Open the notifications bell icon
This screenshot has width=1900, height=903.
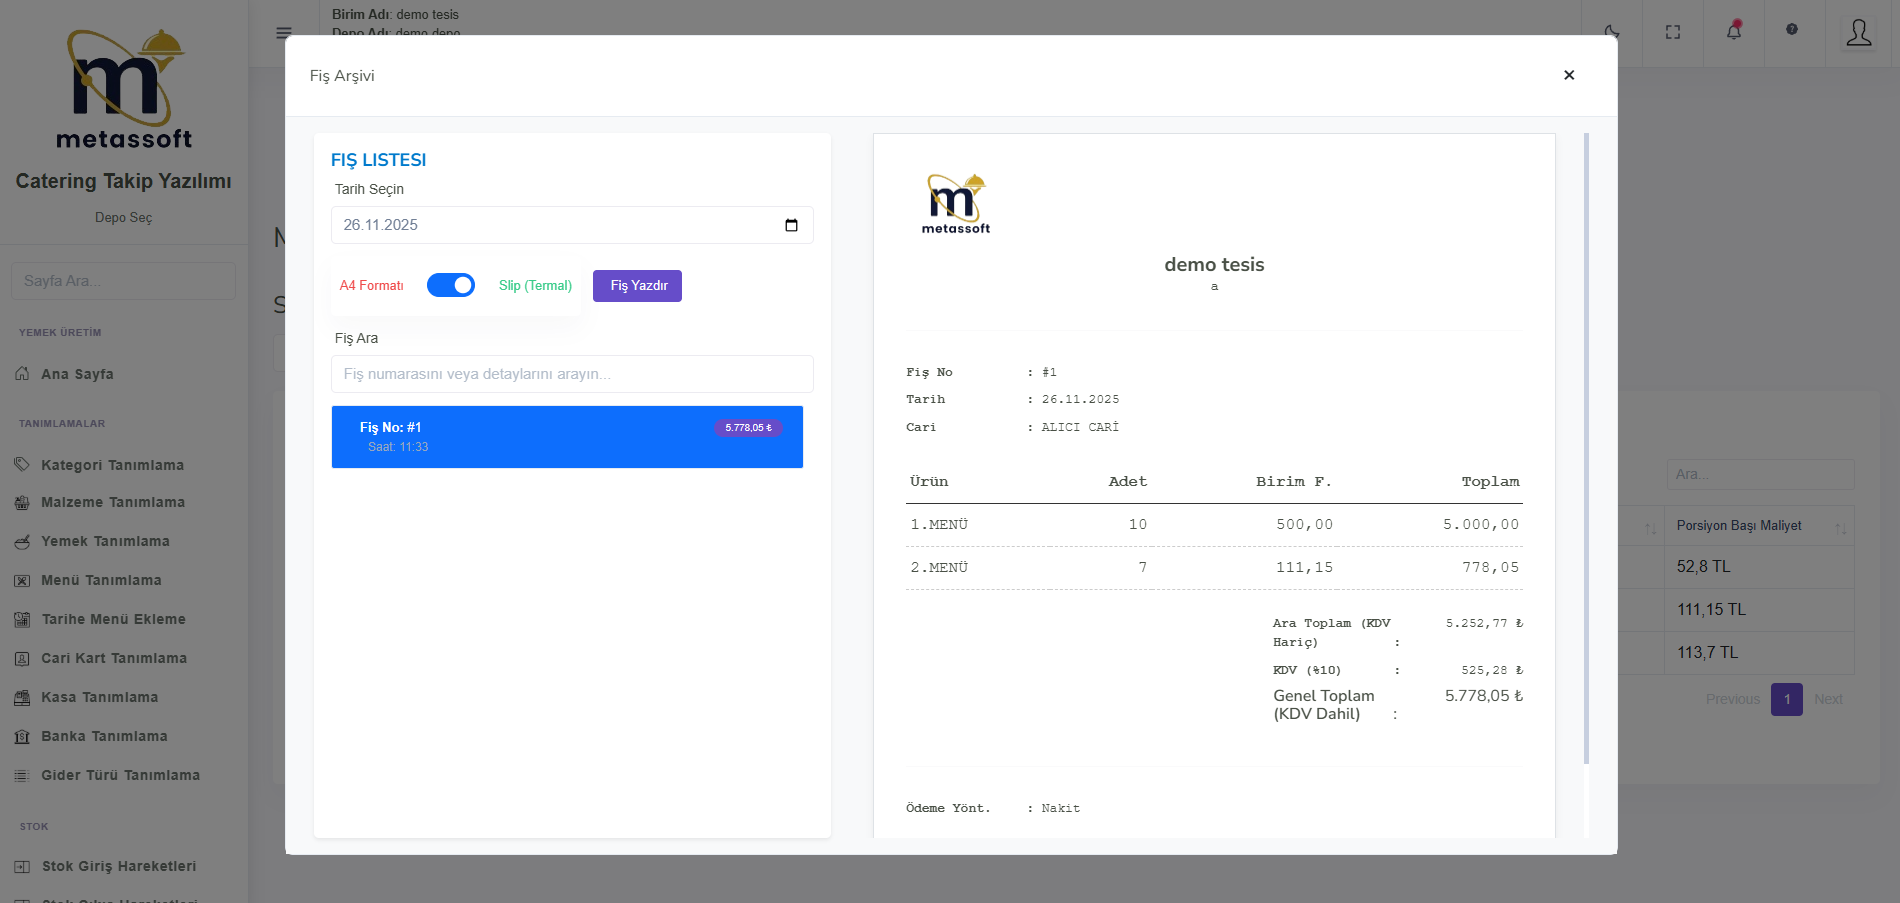click(1733, 32)
